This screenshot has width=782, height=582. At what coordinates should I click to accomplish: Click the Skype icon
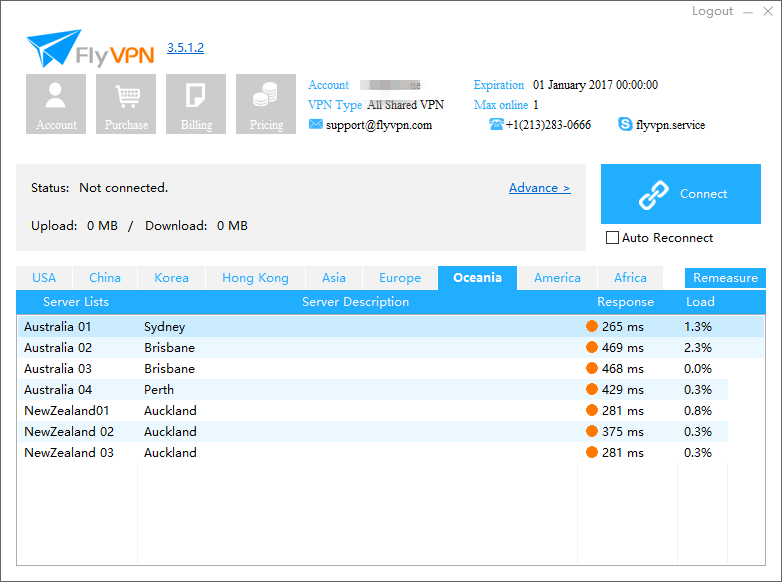pos(625,124)
